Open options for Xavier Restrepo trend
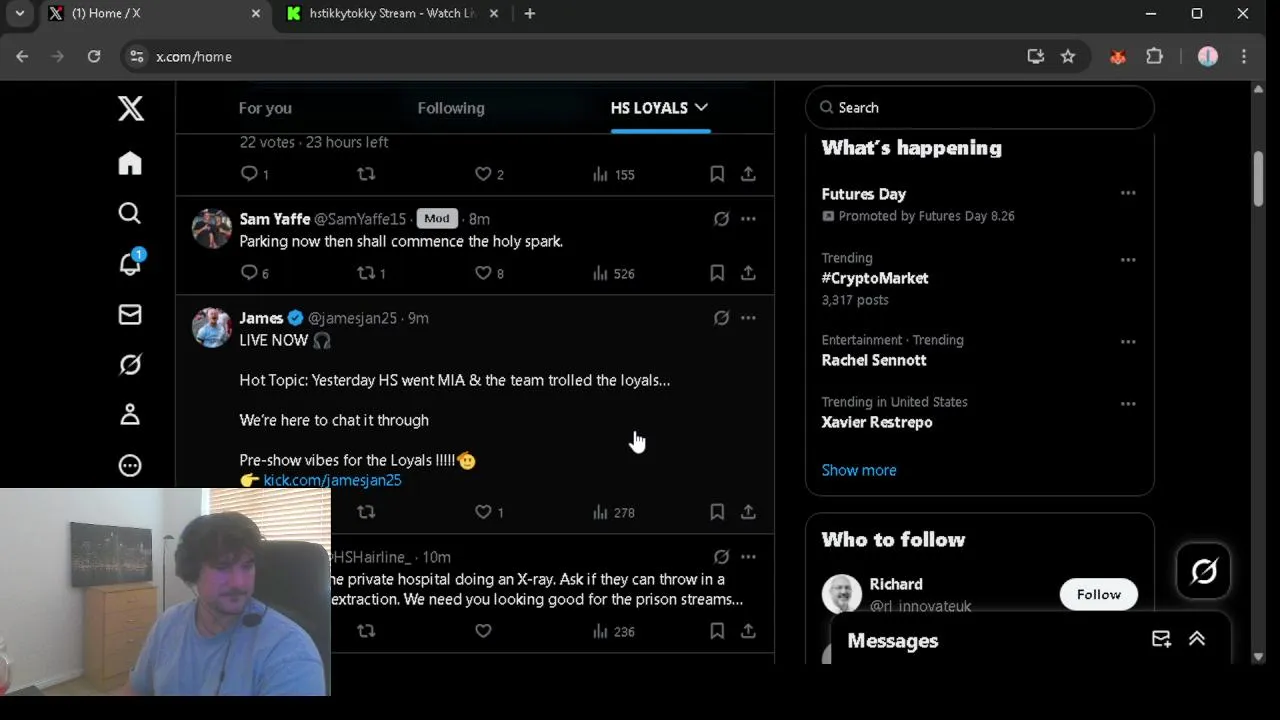Screen dimensions: 1280x720 [x=1128, y=404]
